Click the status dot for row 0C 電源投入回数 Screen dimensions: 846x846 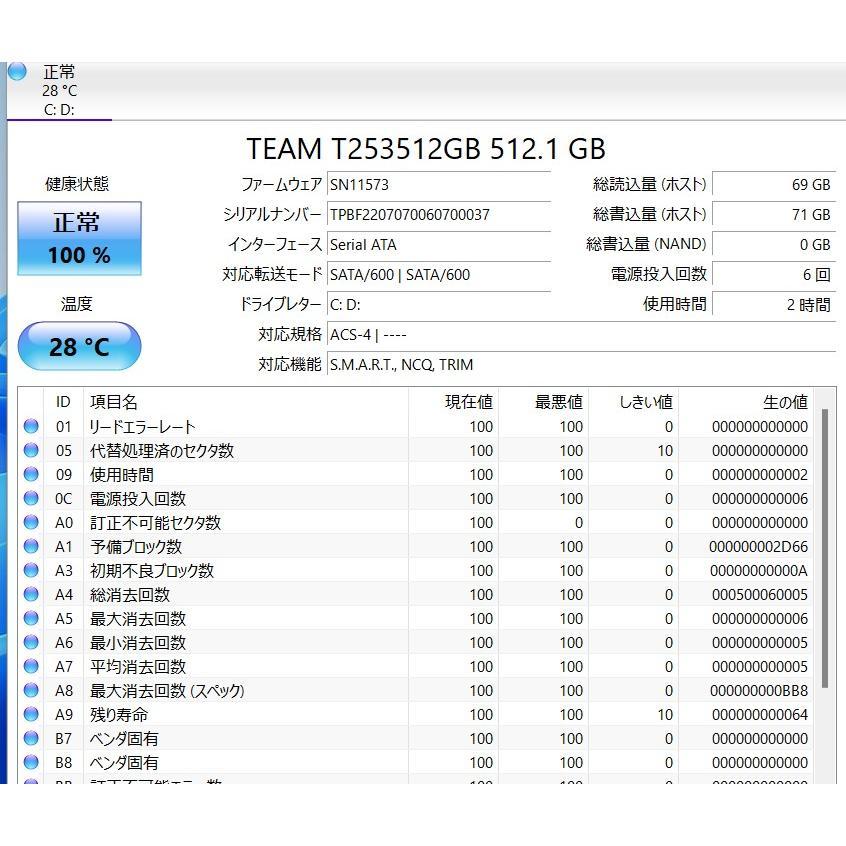31,498
